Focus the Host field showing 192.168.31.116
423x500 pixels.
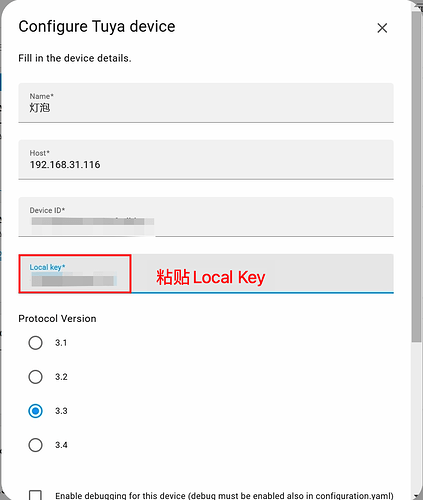(206, 160)
